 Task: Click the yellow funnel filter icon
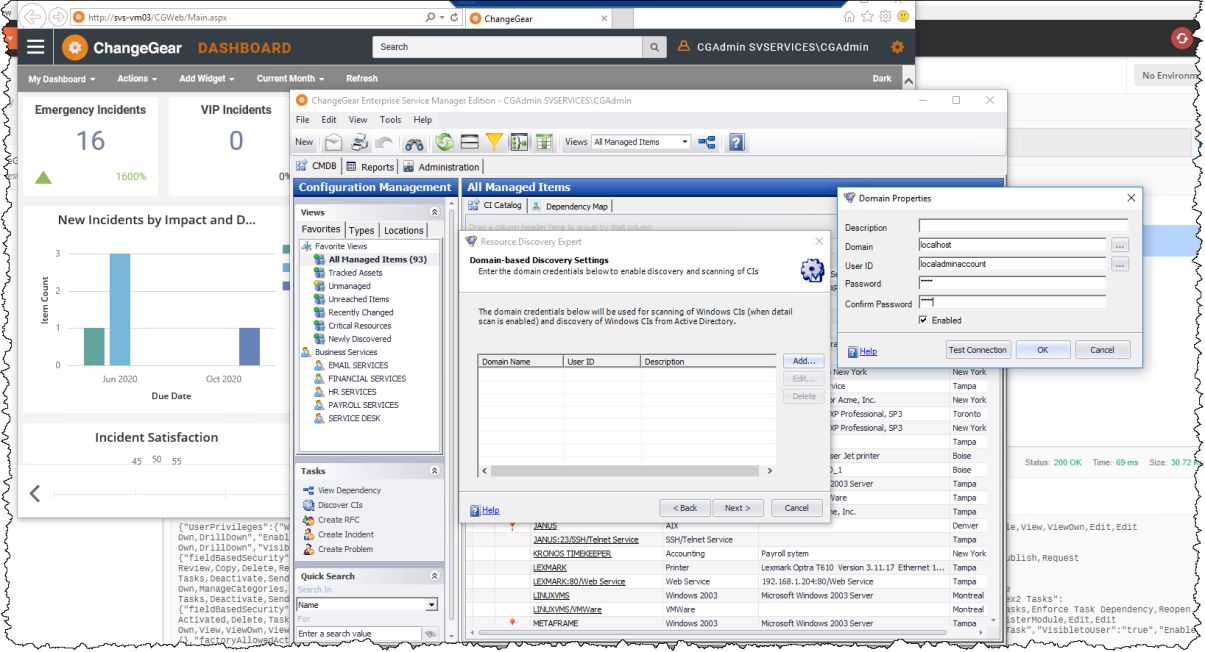tap(494, 143)
